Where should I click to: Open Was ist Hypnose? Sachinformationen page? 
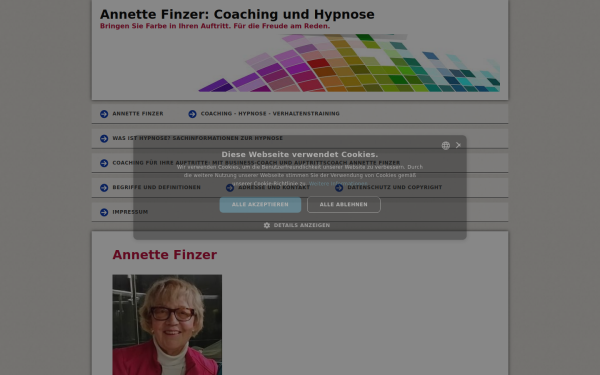click(x=197, y=138)
